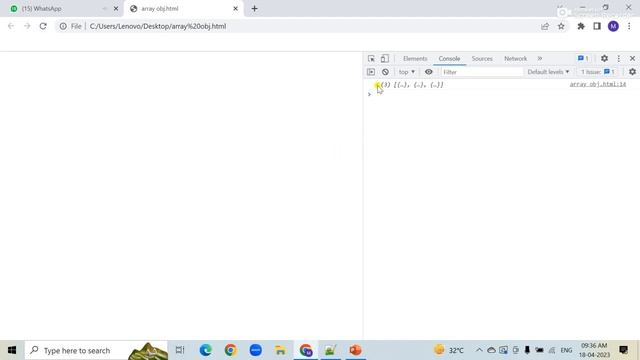Close the DevTools panel
The width and height of the screenshot is (640, 360).
click(x=632, y=59)
